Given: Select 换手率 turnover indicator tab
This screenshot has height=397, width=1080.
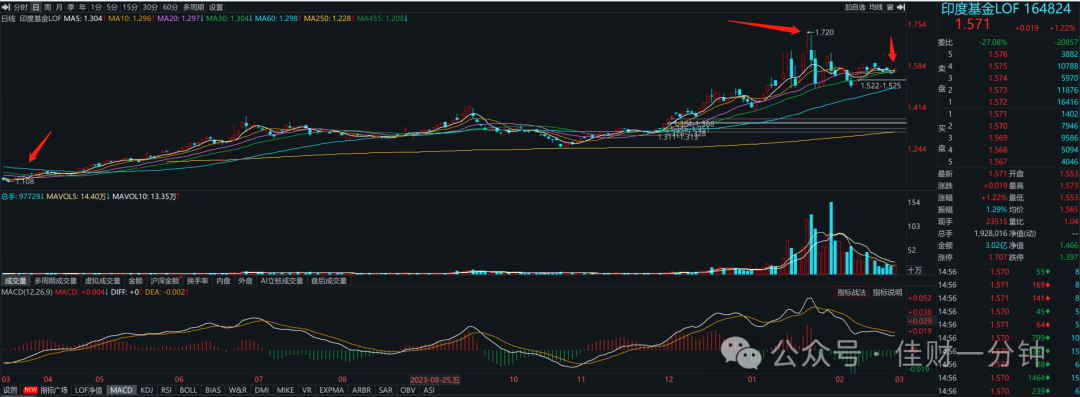Looking at the screenshot, I should 197,281.
